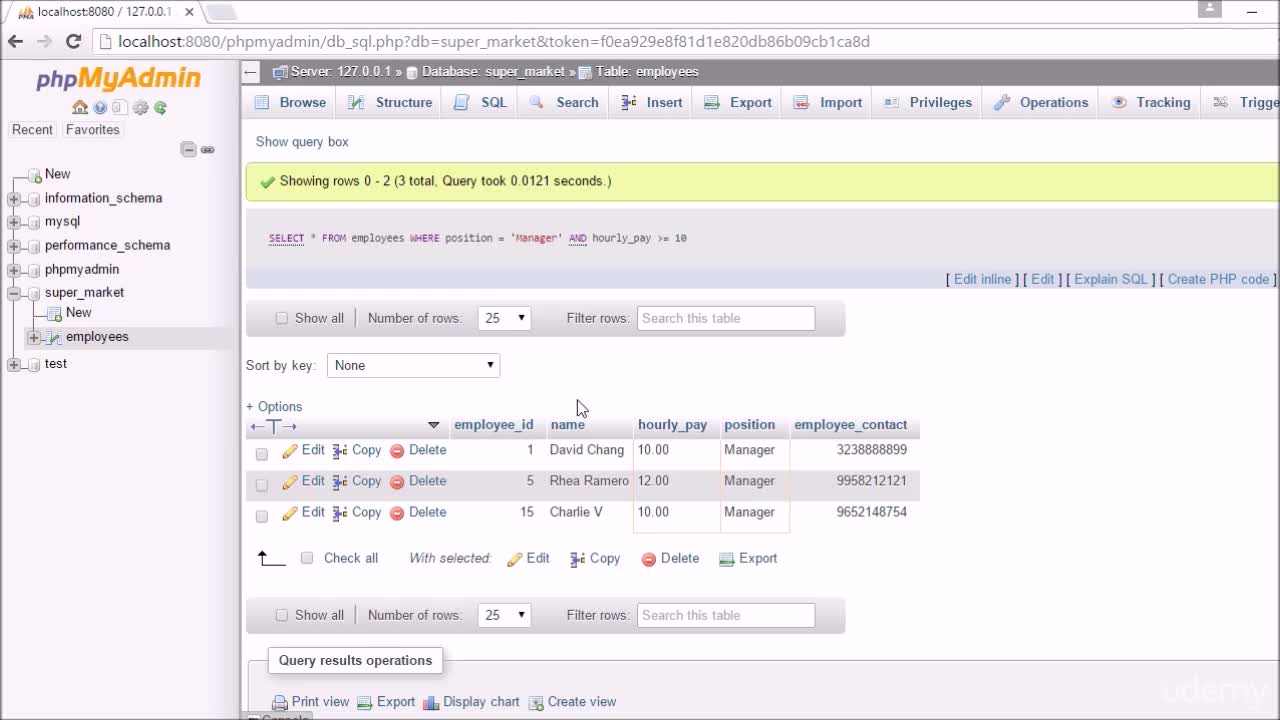Click the link with main panel icon
Image resolution: width=1280 pixels, height=720 pixels.
208,150
